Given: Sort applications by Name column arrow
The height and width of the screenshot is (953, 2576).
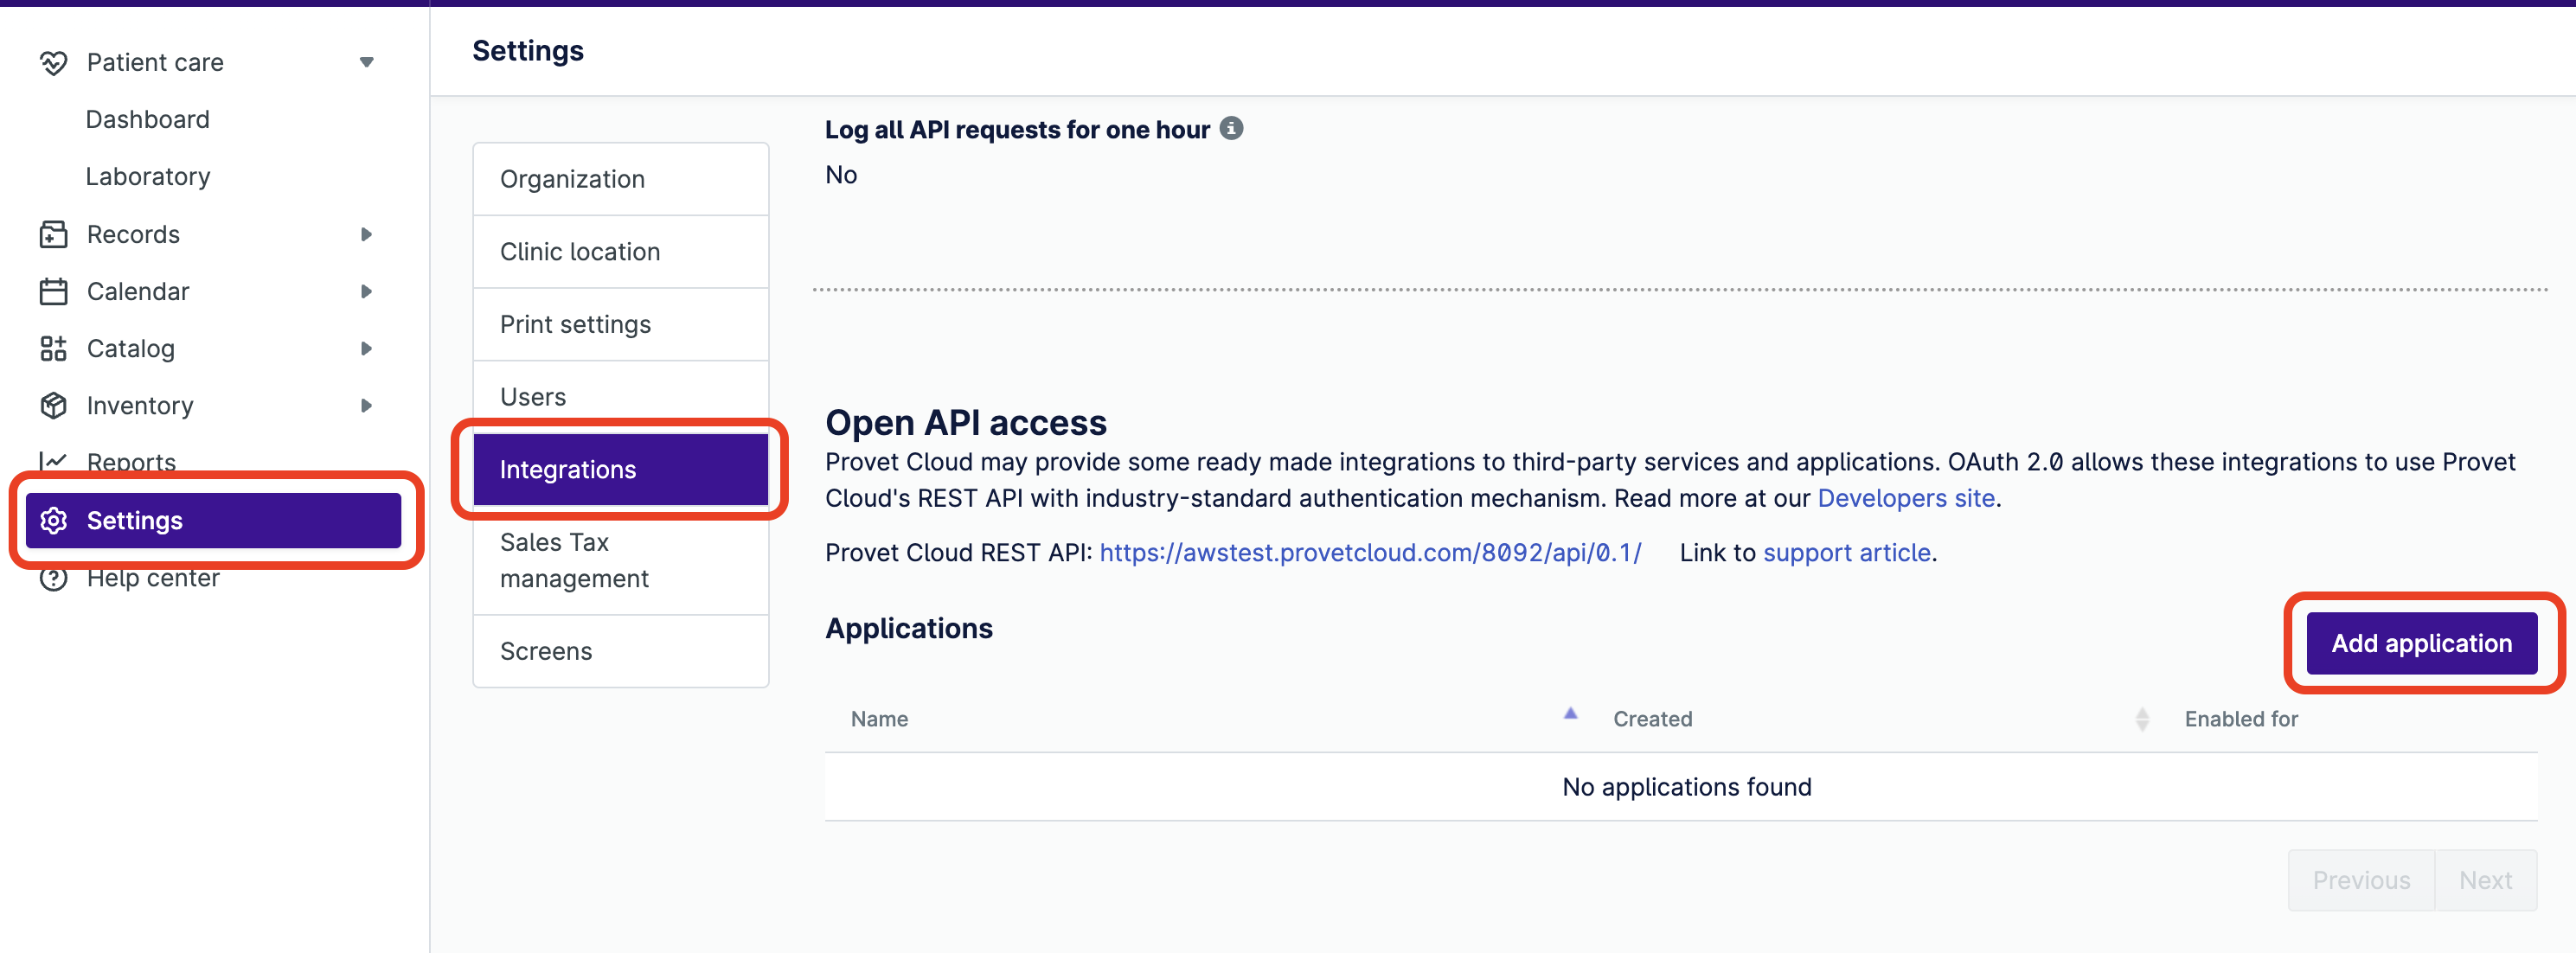Looking at the screenshot, I should pyautogui.click(x=1570, y=714).
